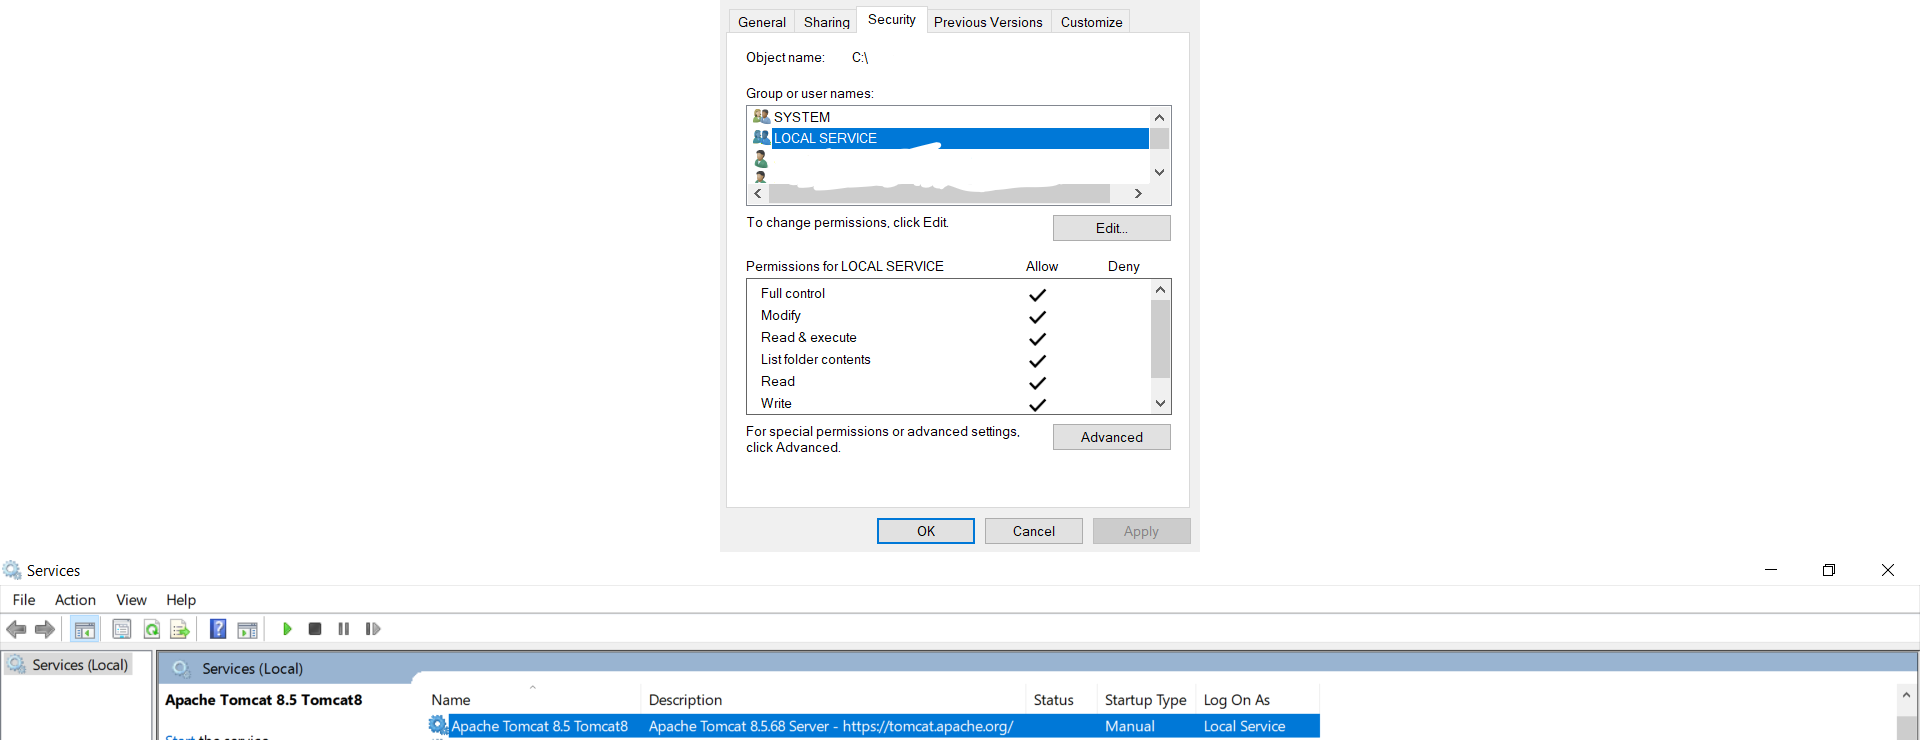Screen dimensions: 1920x743
Task: Open the Help menu in Services
Action: tap(181, 600)
